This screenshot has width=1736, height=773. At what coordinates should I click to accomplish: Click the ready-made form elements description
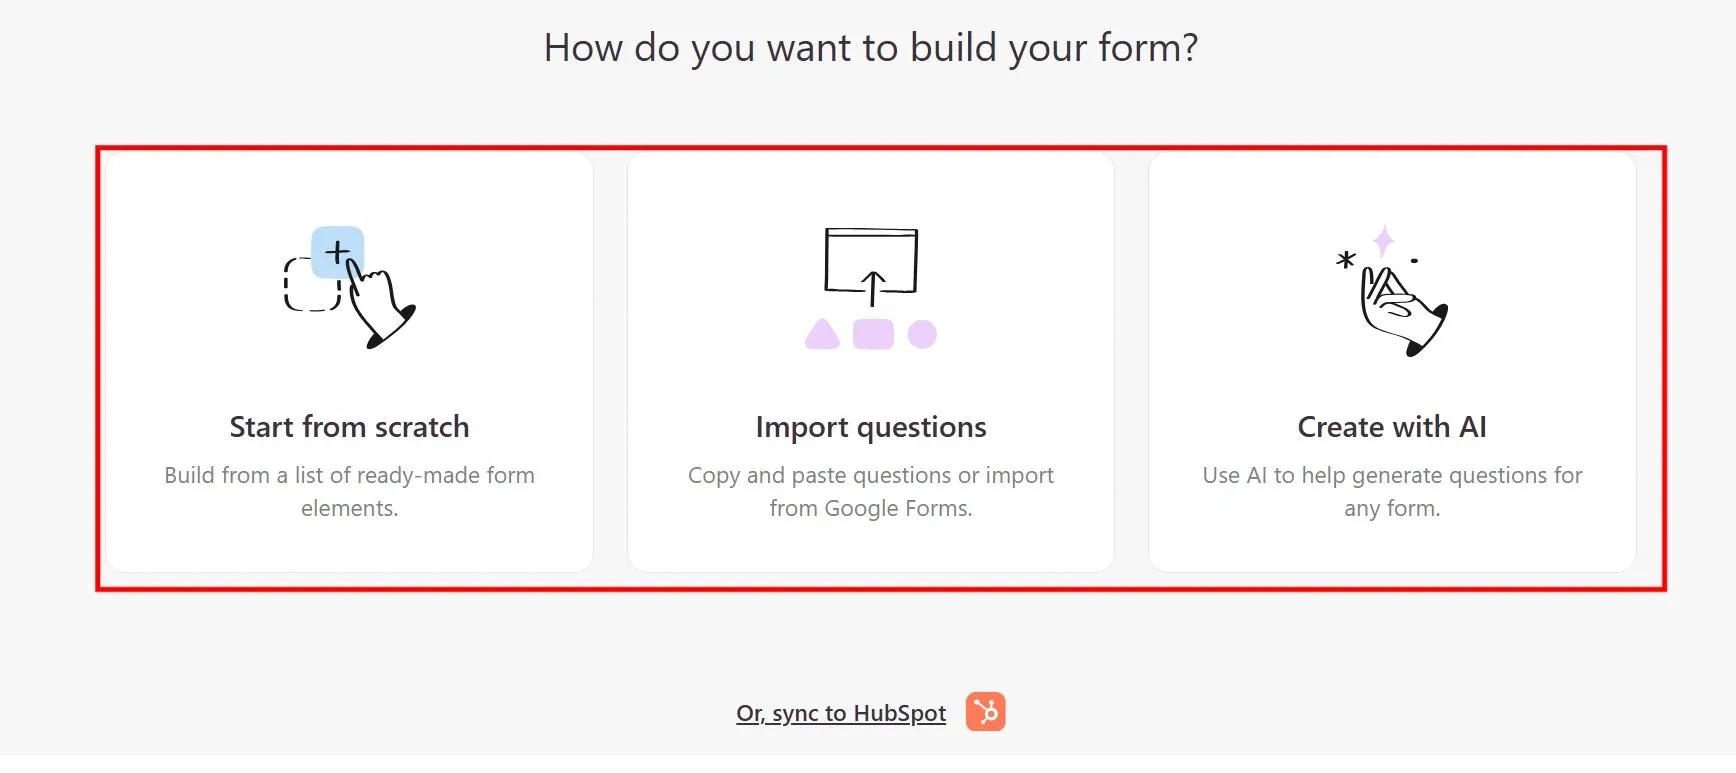(349, 491)
